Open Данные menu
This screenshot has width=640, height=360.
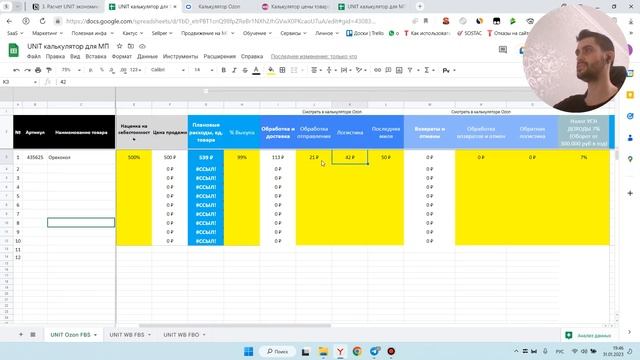147,56
